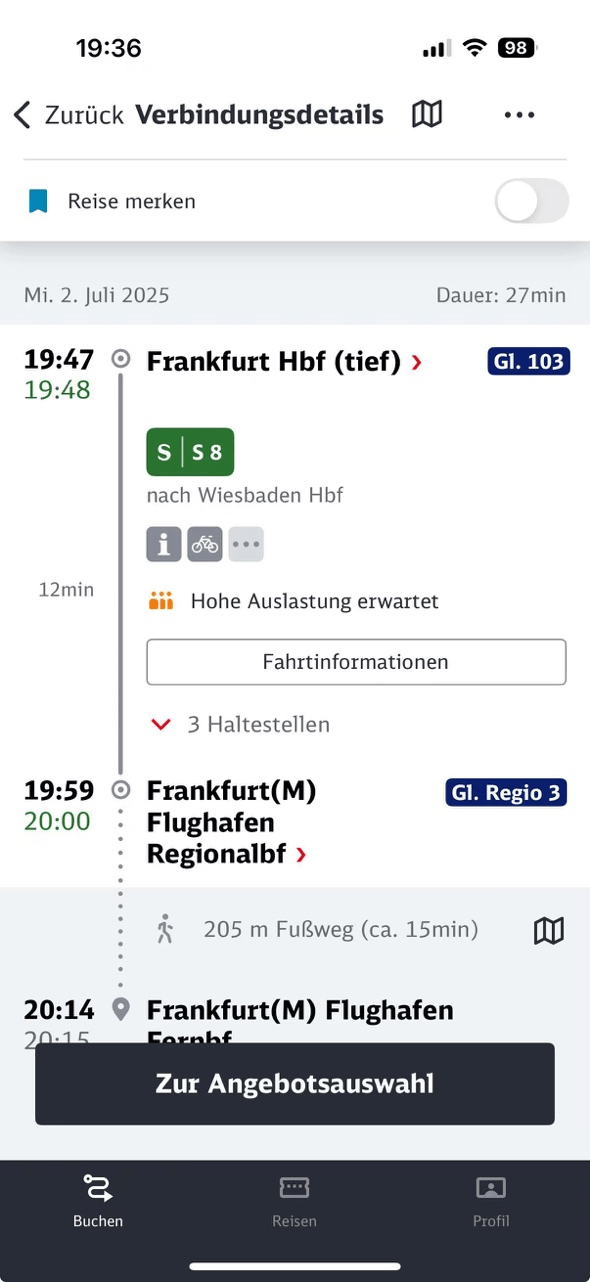
Task: Select the Buchen tab
Action: pos(98,1201)
